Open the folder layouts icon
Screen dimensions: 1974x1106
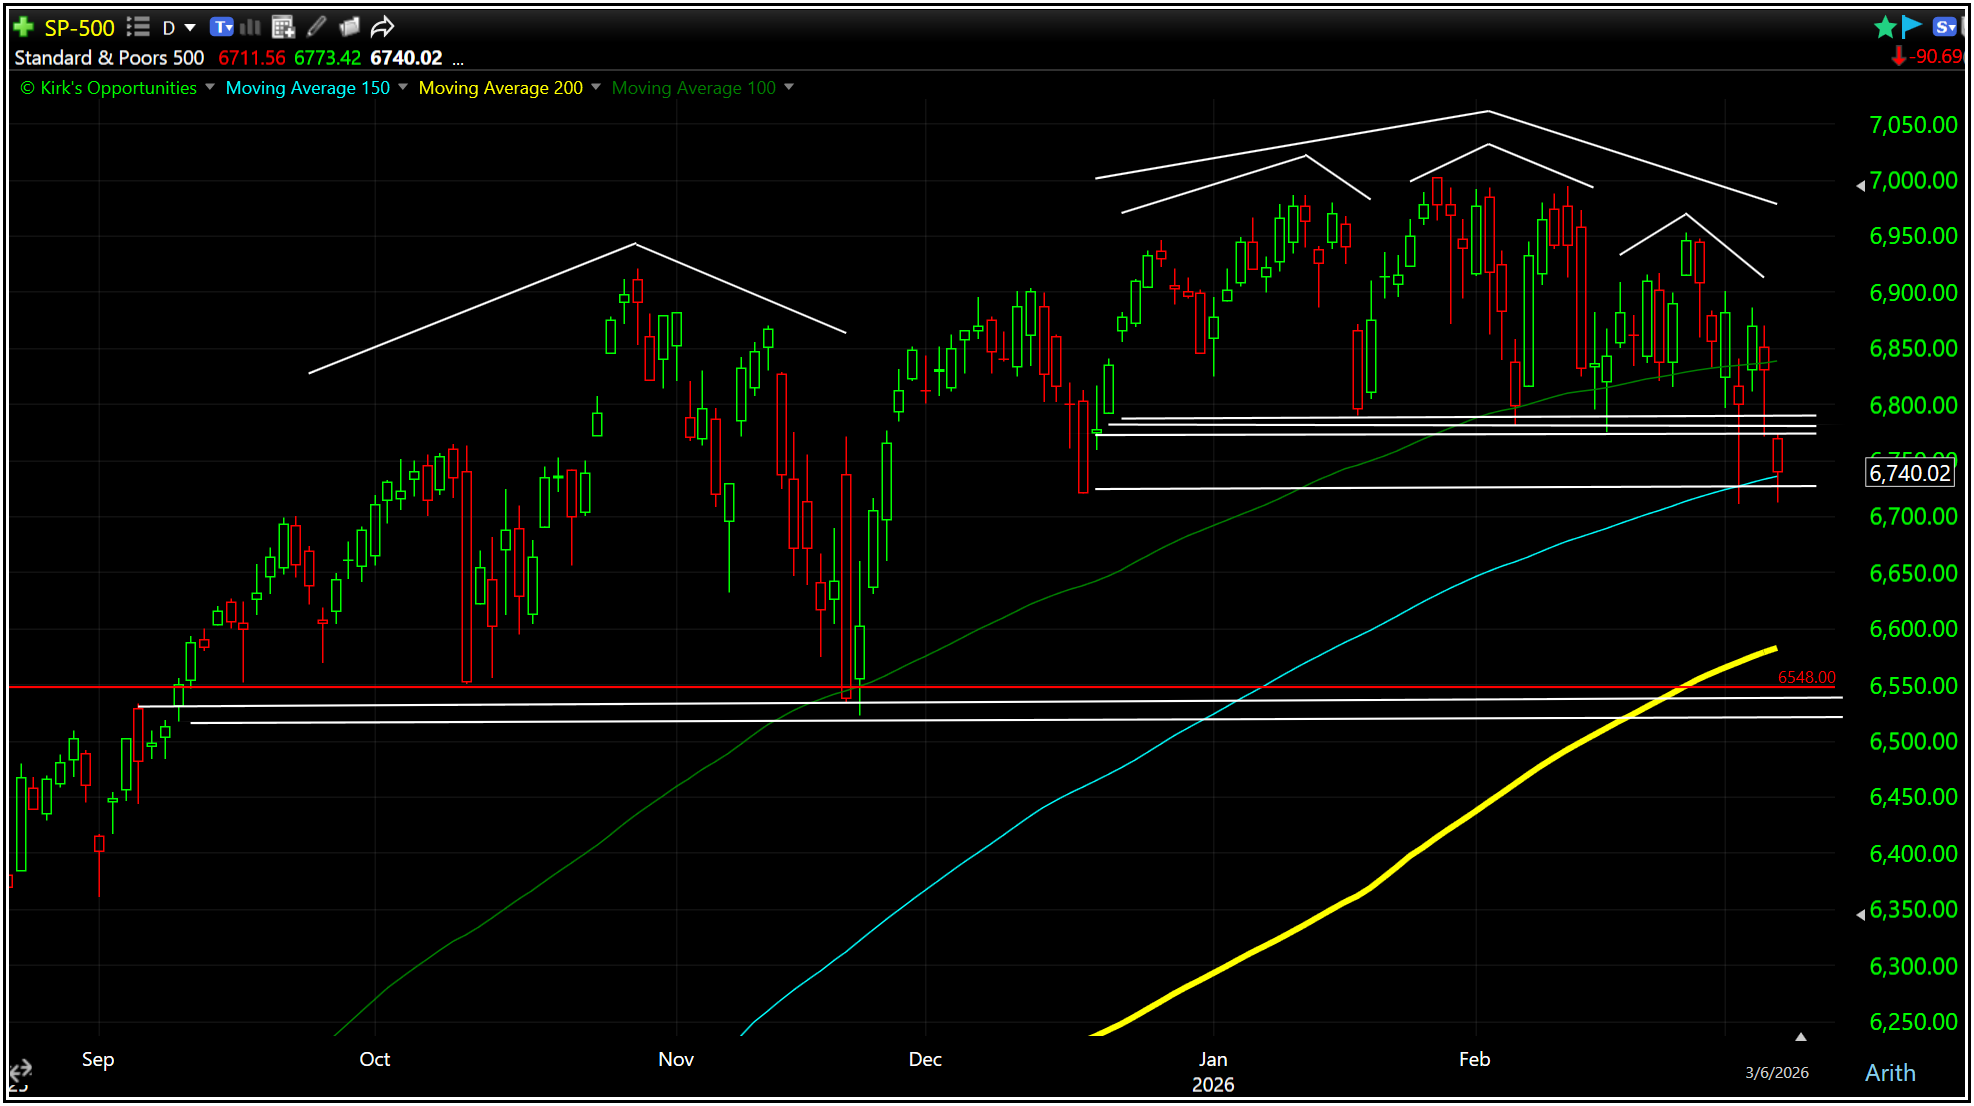click(x=349, y=27)
